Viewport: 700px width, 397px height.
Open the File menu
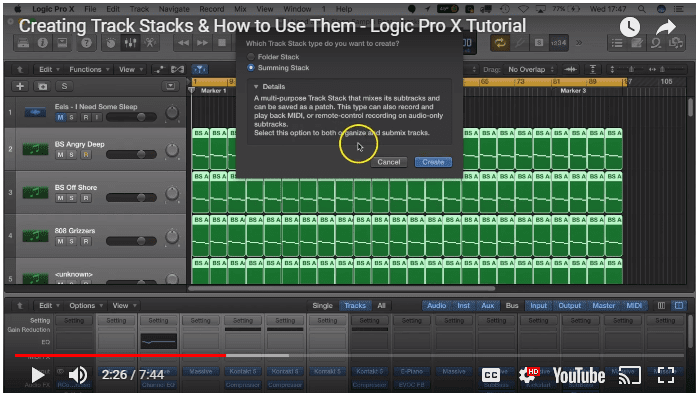tap(90, 9)
